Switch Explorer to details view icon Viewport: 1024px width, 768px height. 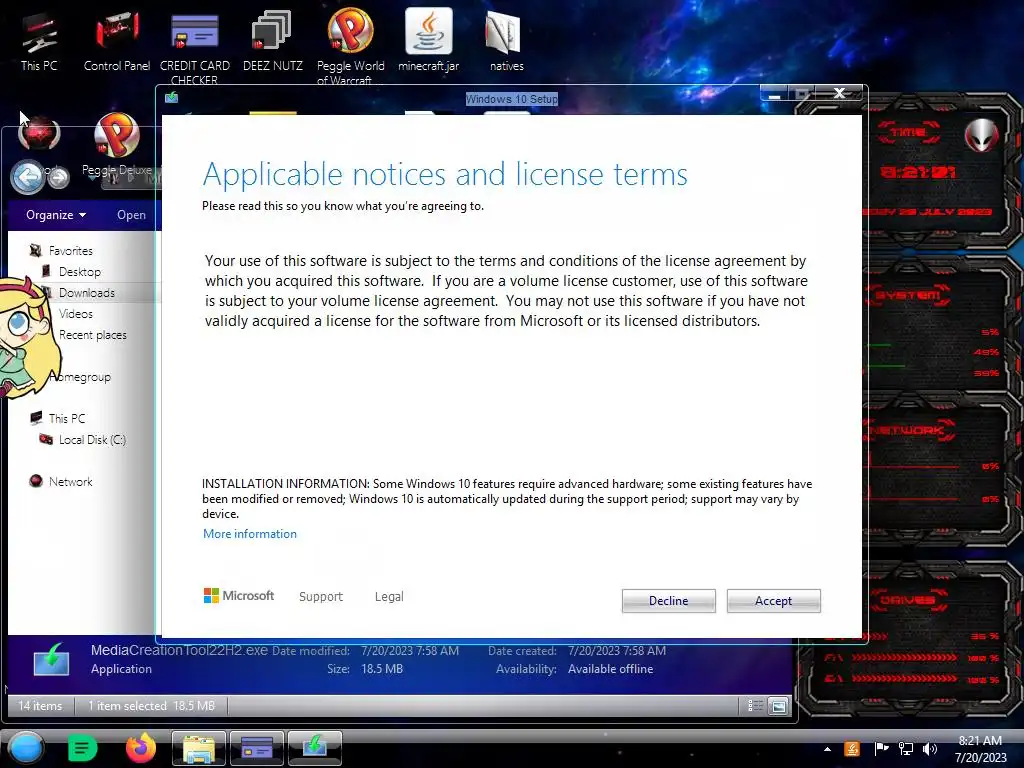coord(755,705)
